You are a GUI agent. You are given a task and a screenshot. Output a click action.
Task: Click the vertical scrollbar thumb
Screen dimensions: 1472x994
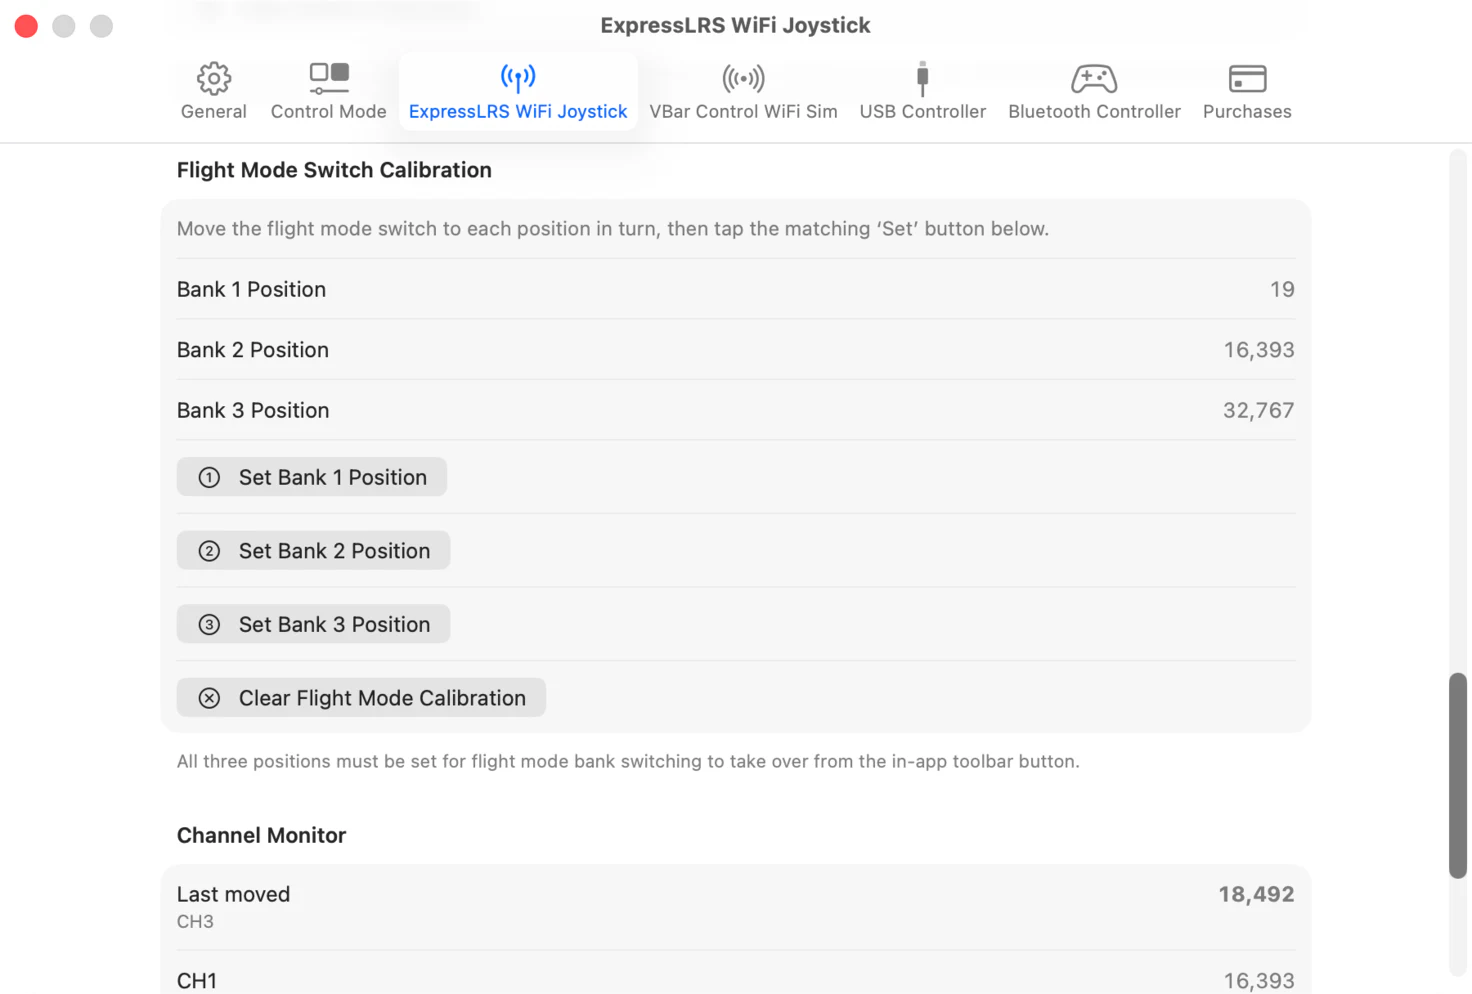1458,776
